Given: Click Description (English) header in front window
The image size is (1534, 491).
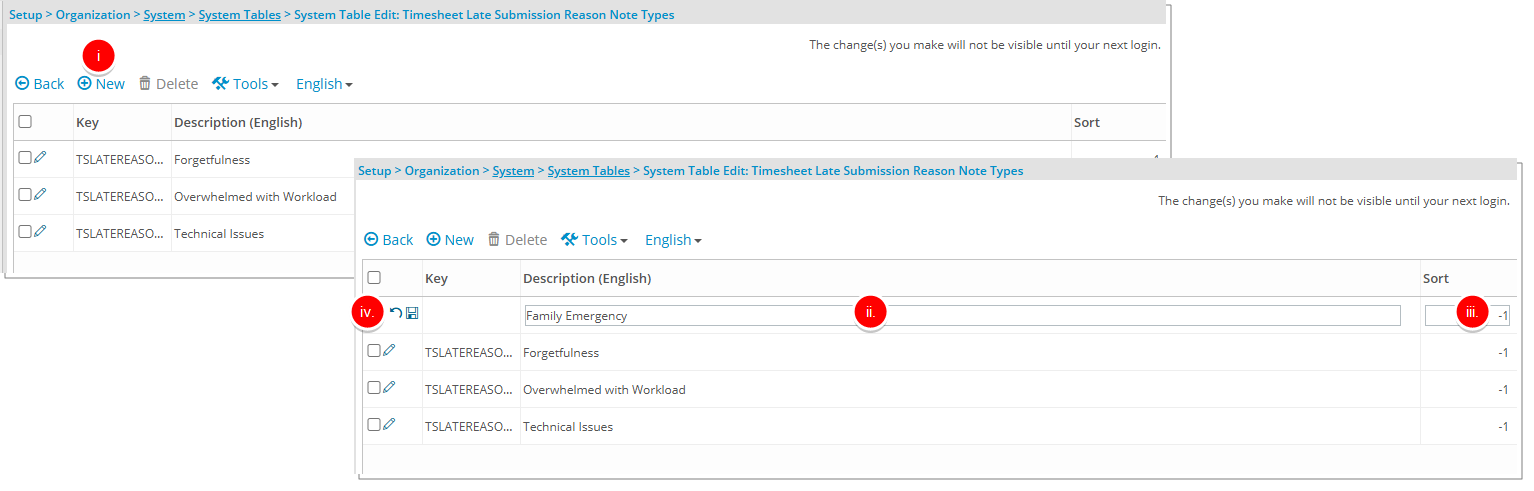Looking at the screenshot, I should [x=587, y=278].
